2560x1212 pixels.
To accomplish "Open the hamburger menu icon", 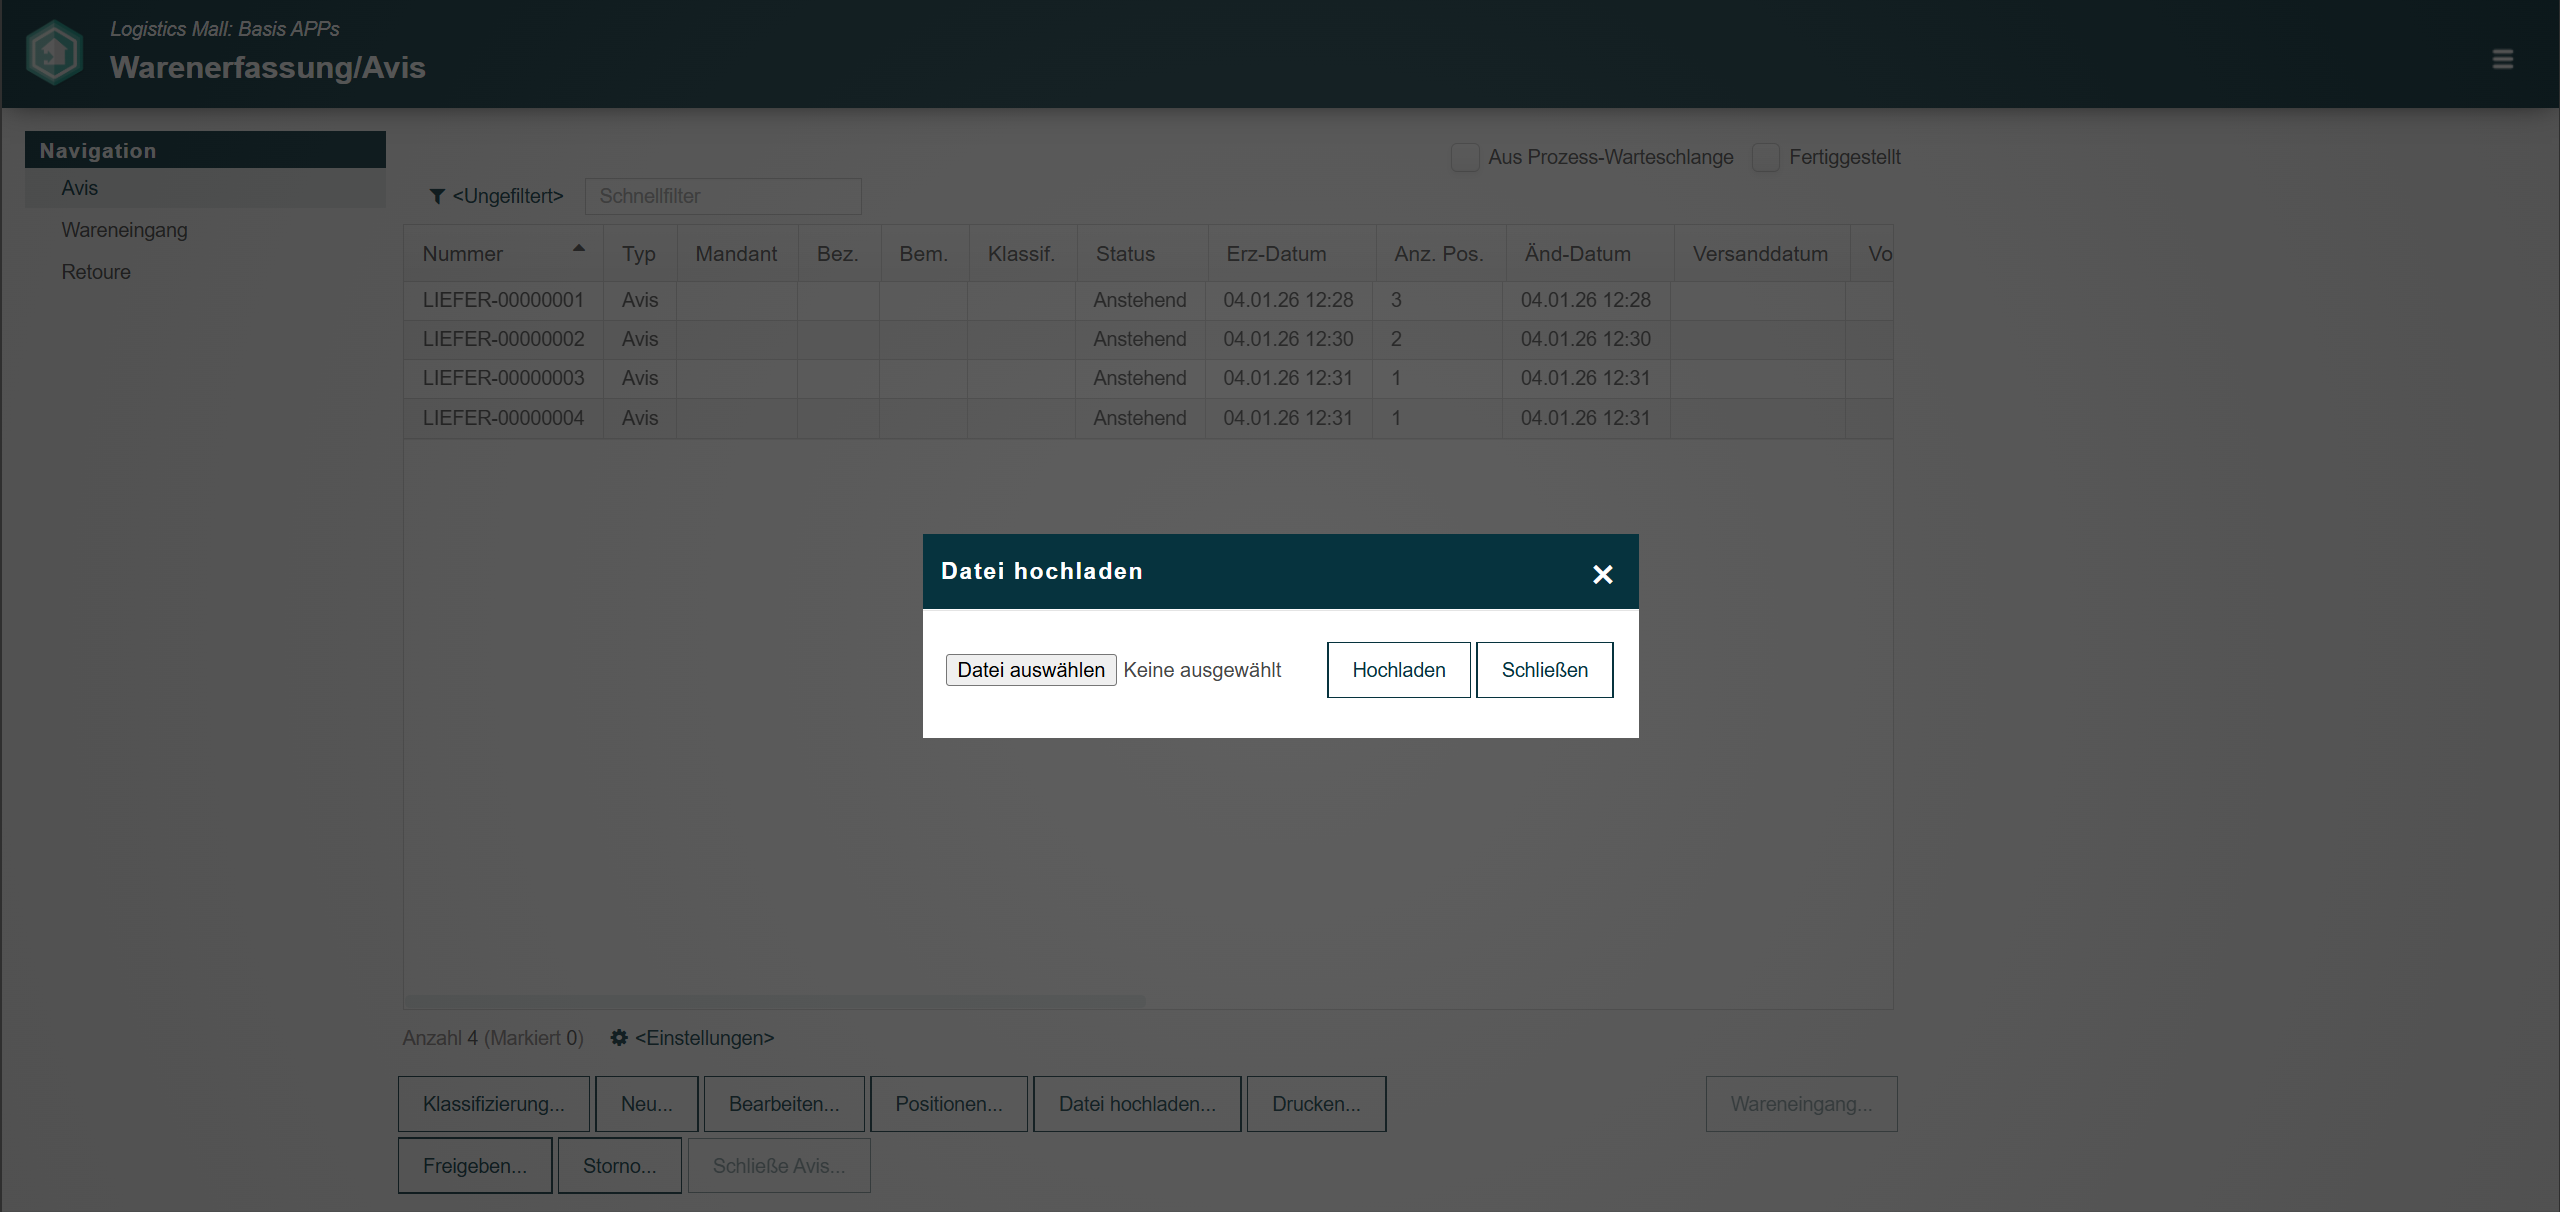I will [x=2502, y=59].
